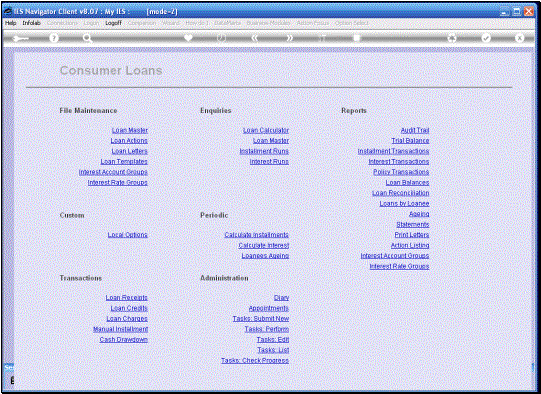Open the Loan Charges link
The width and height of the screenshot is (541, 394).
[127, 318]
